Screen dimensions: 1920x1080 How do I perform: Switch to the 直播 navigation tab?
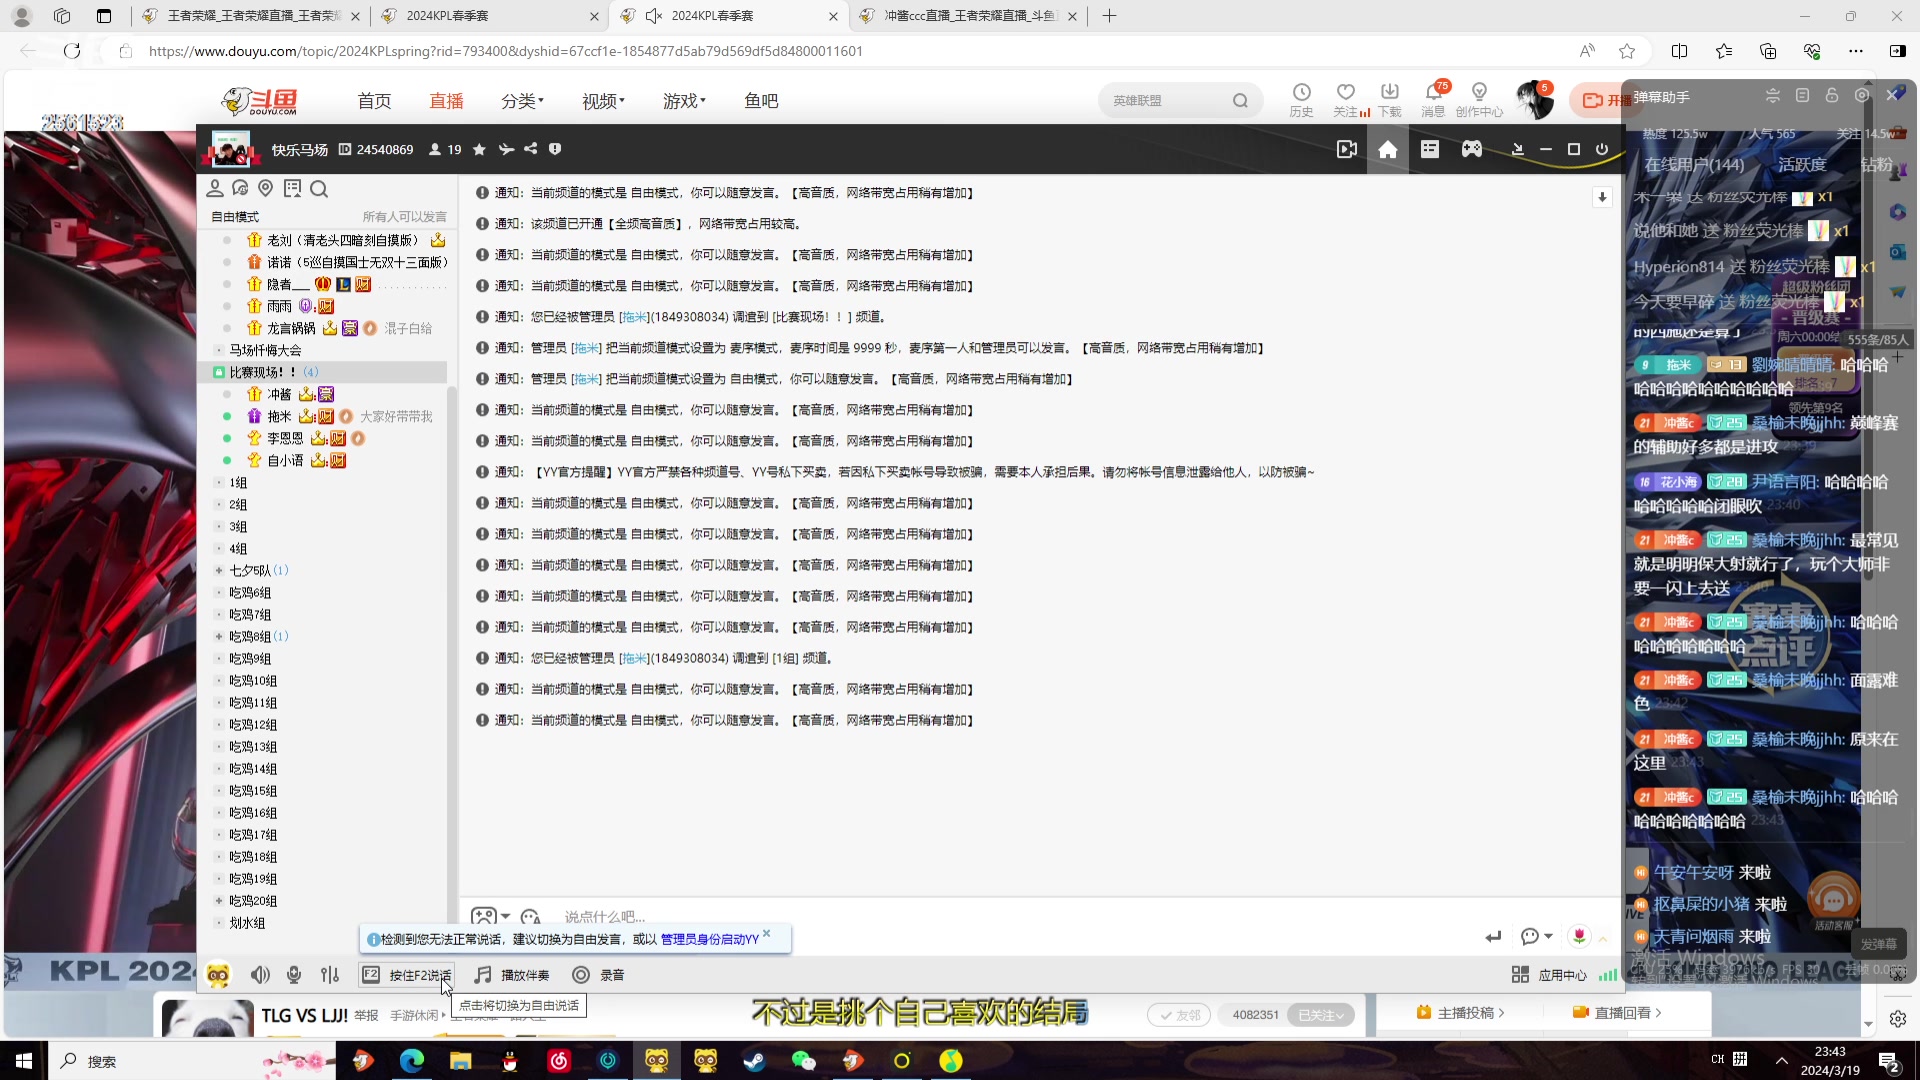446,101
